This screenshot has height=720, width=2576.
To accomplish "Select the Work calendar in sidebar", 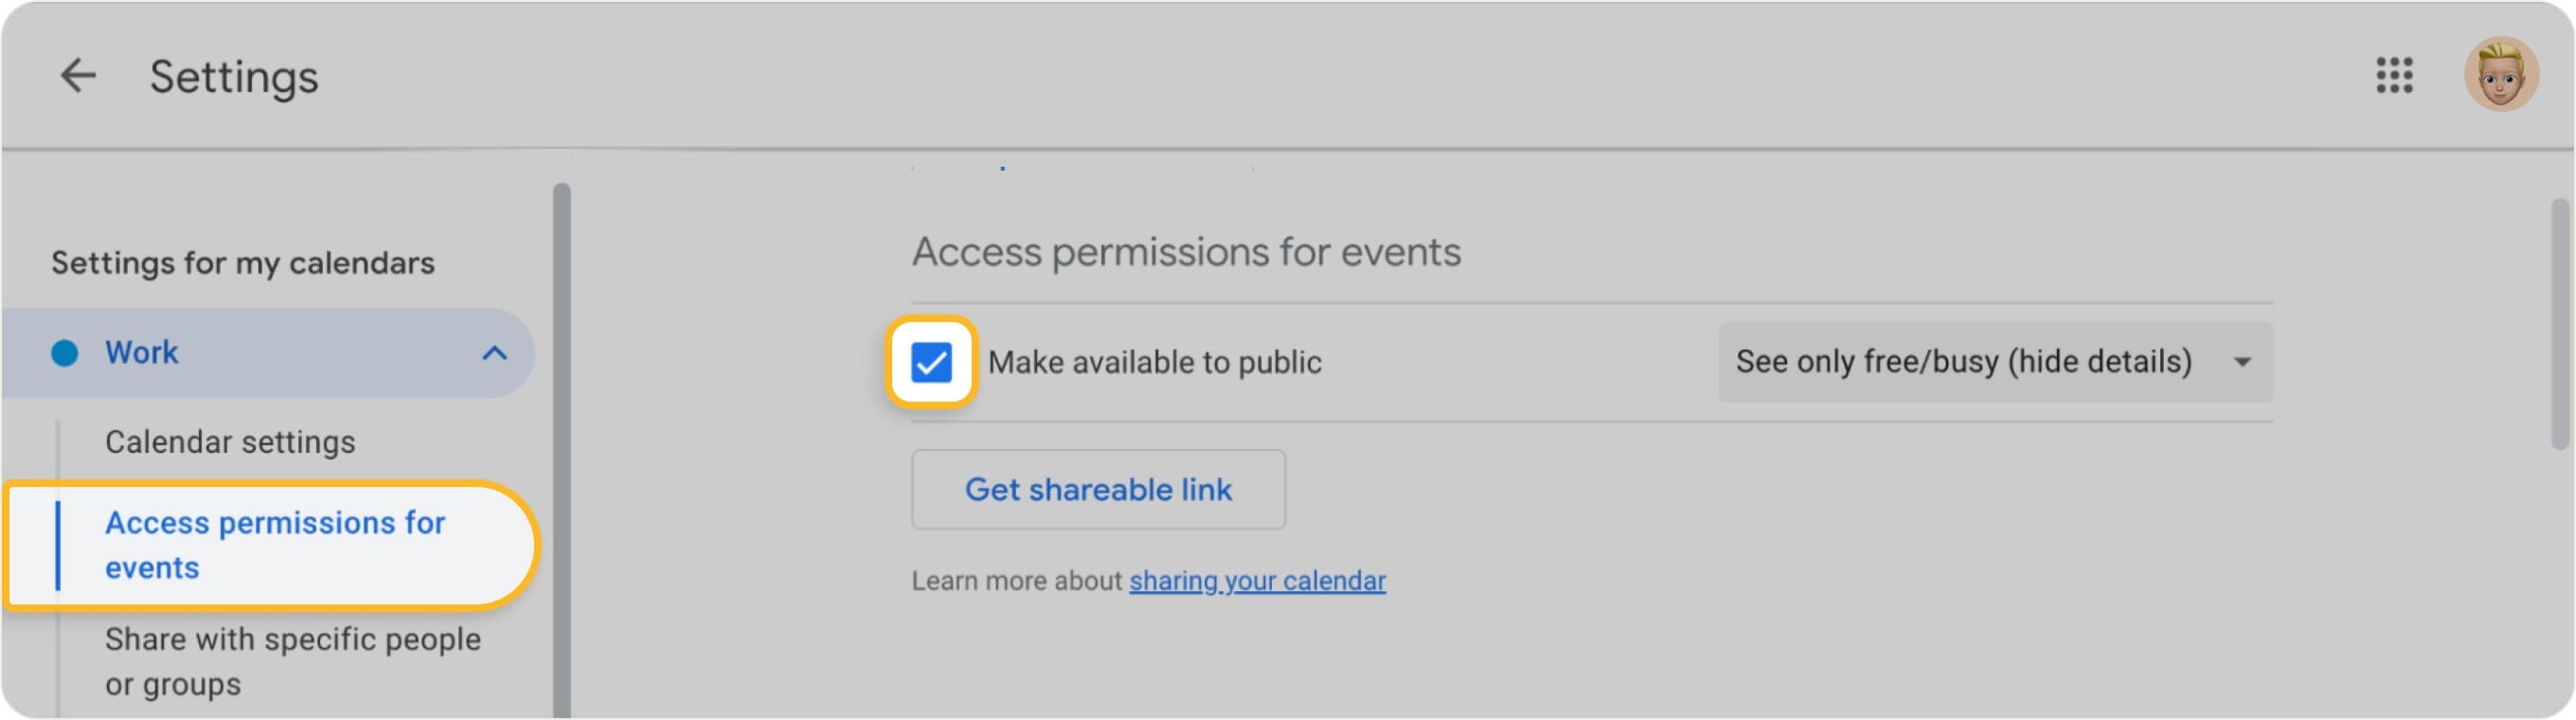I will [x=142, y=353].
